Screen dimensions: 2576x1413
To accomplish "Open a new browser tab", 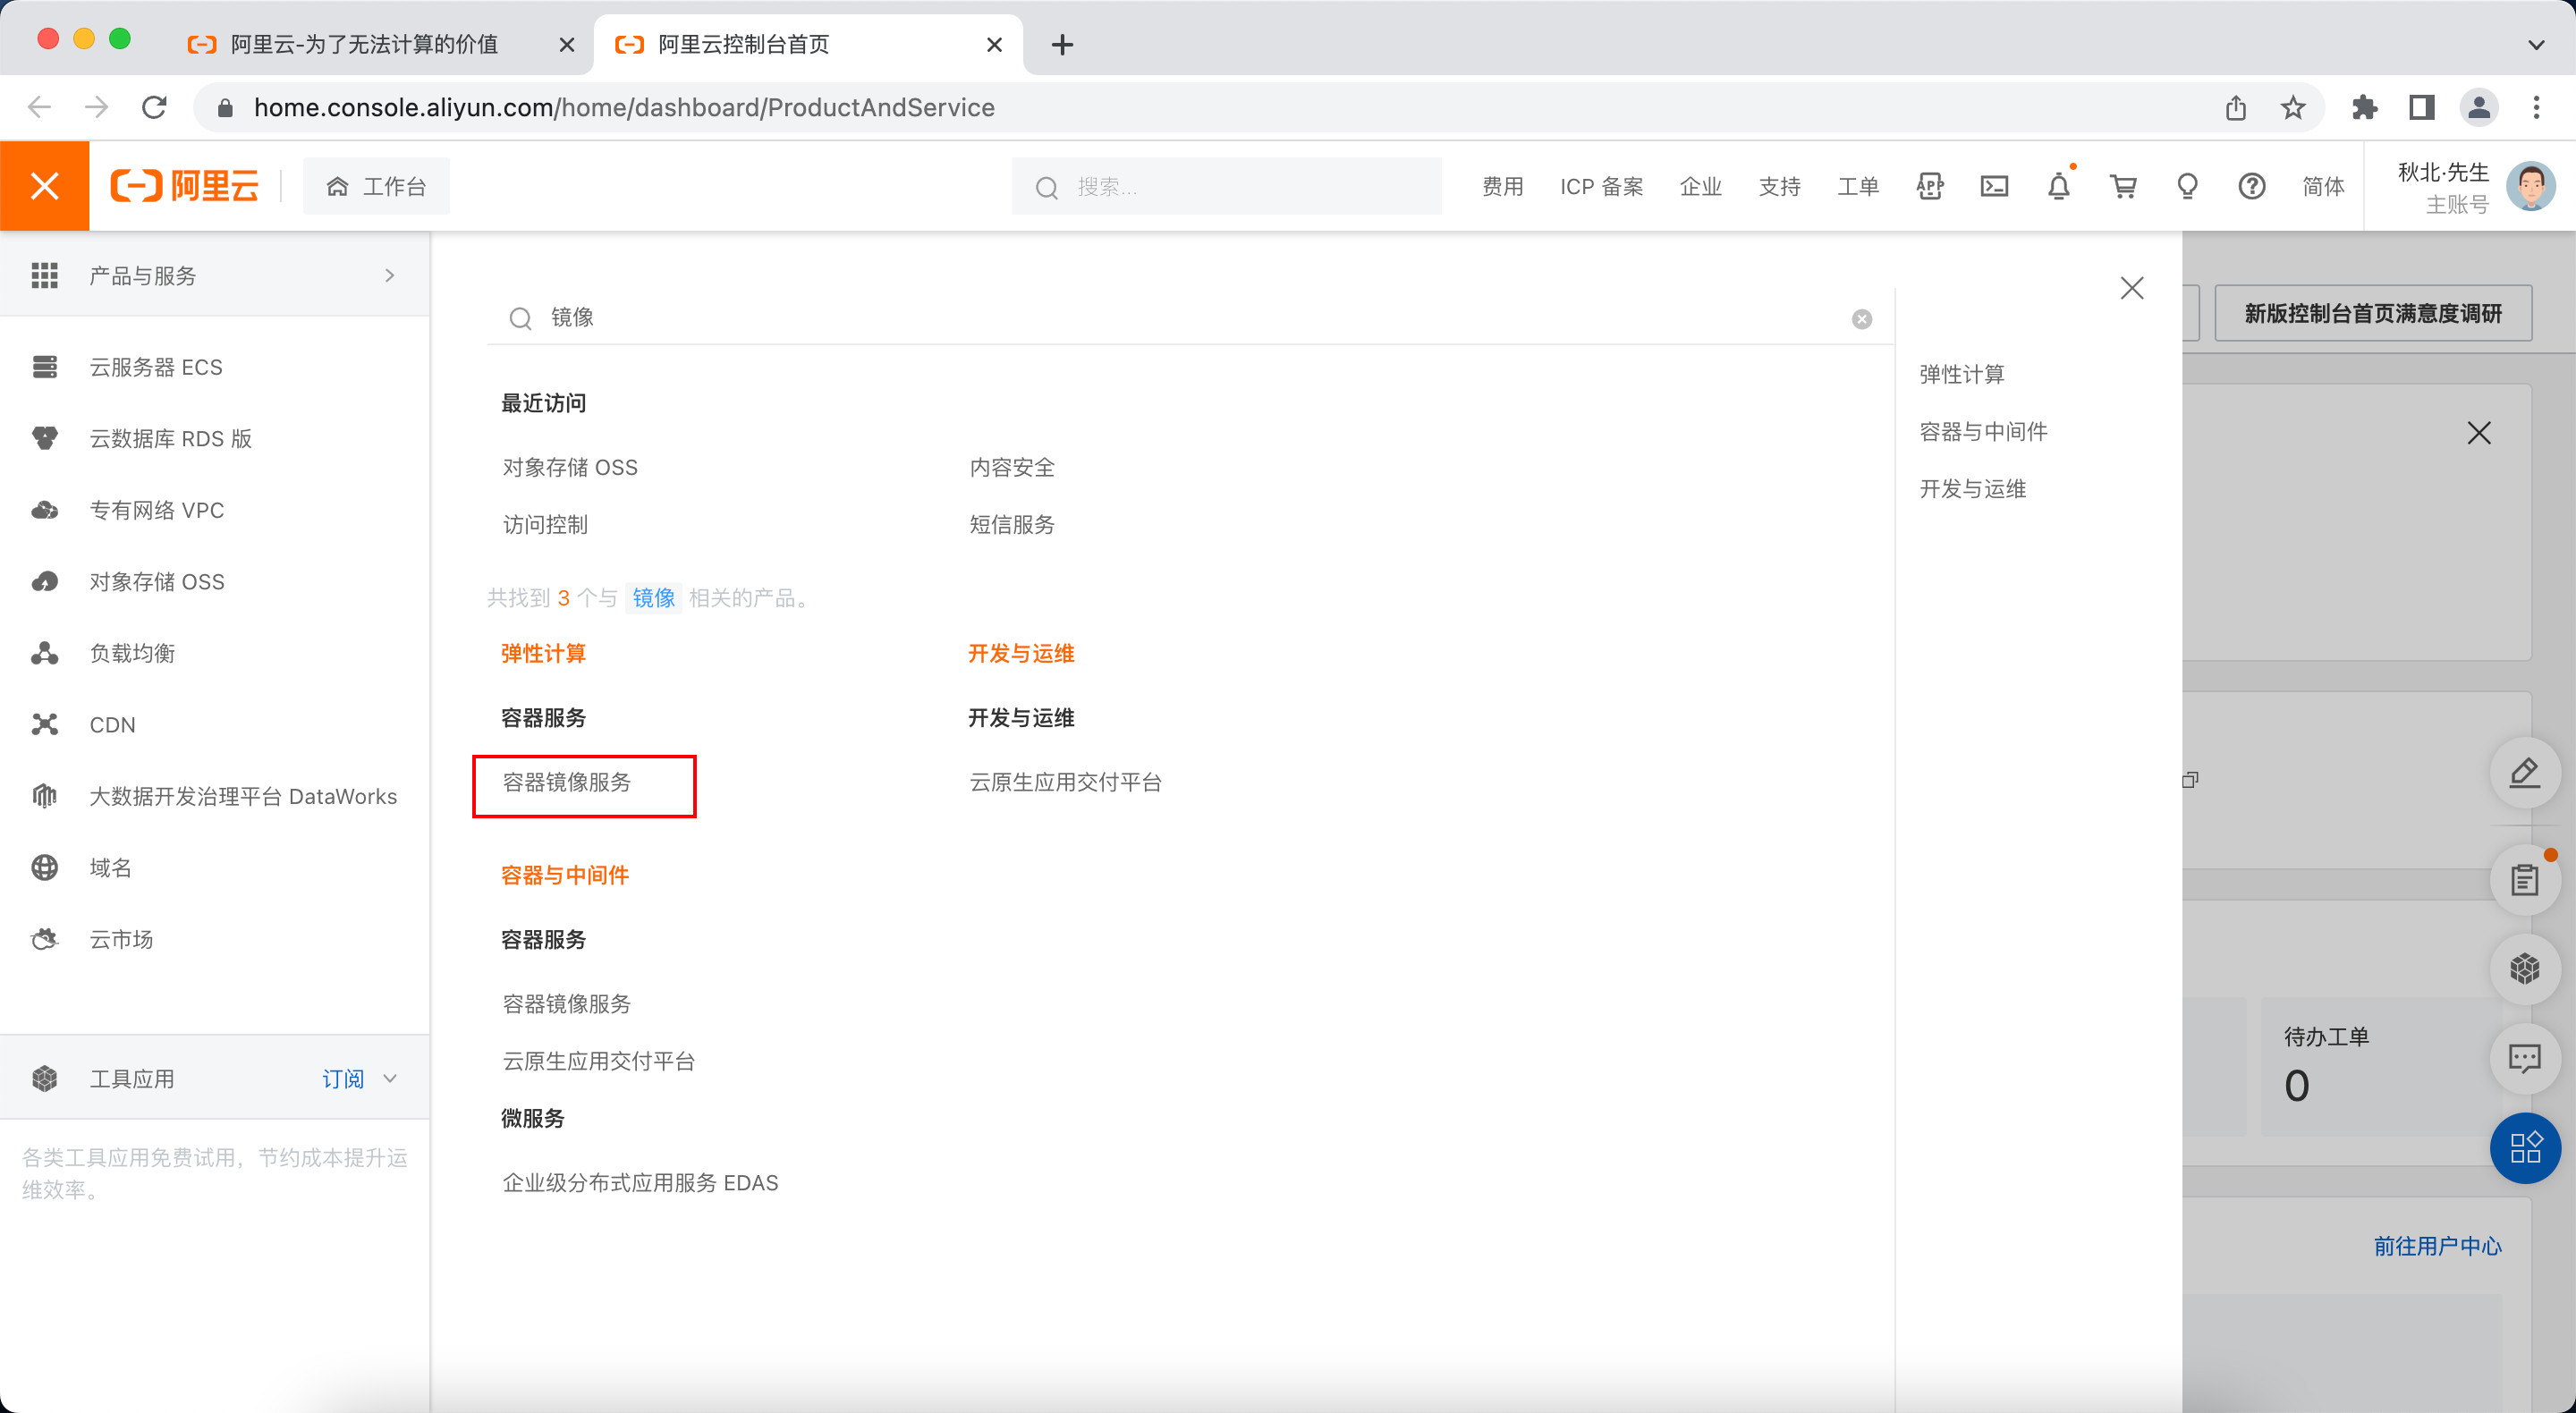I will 1063,44.
